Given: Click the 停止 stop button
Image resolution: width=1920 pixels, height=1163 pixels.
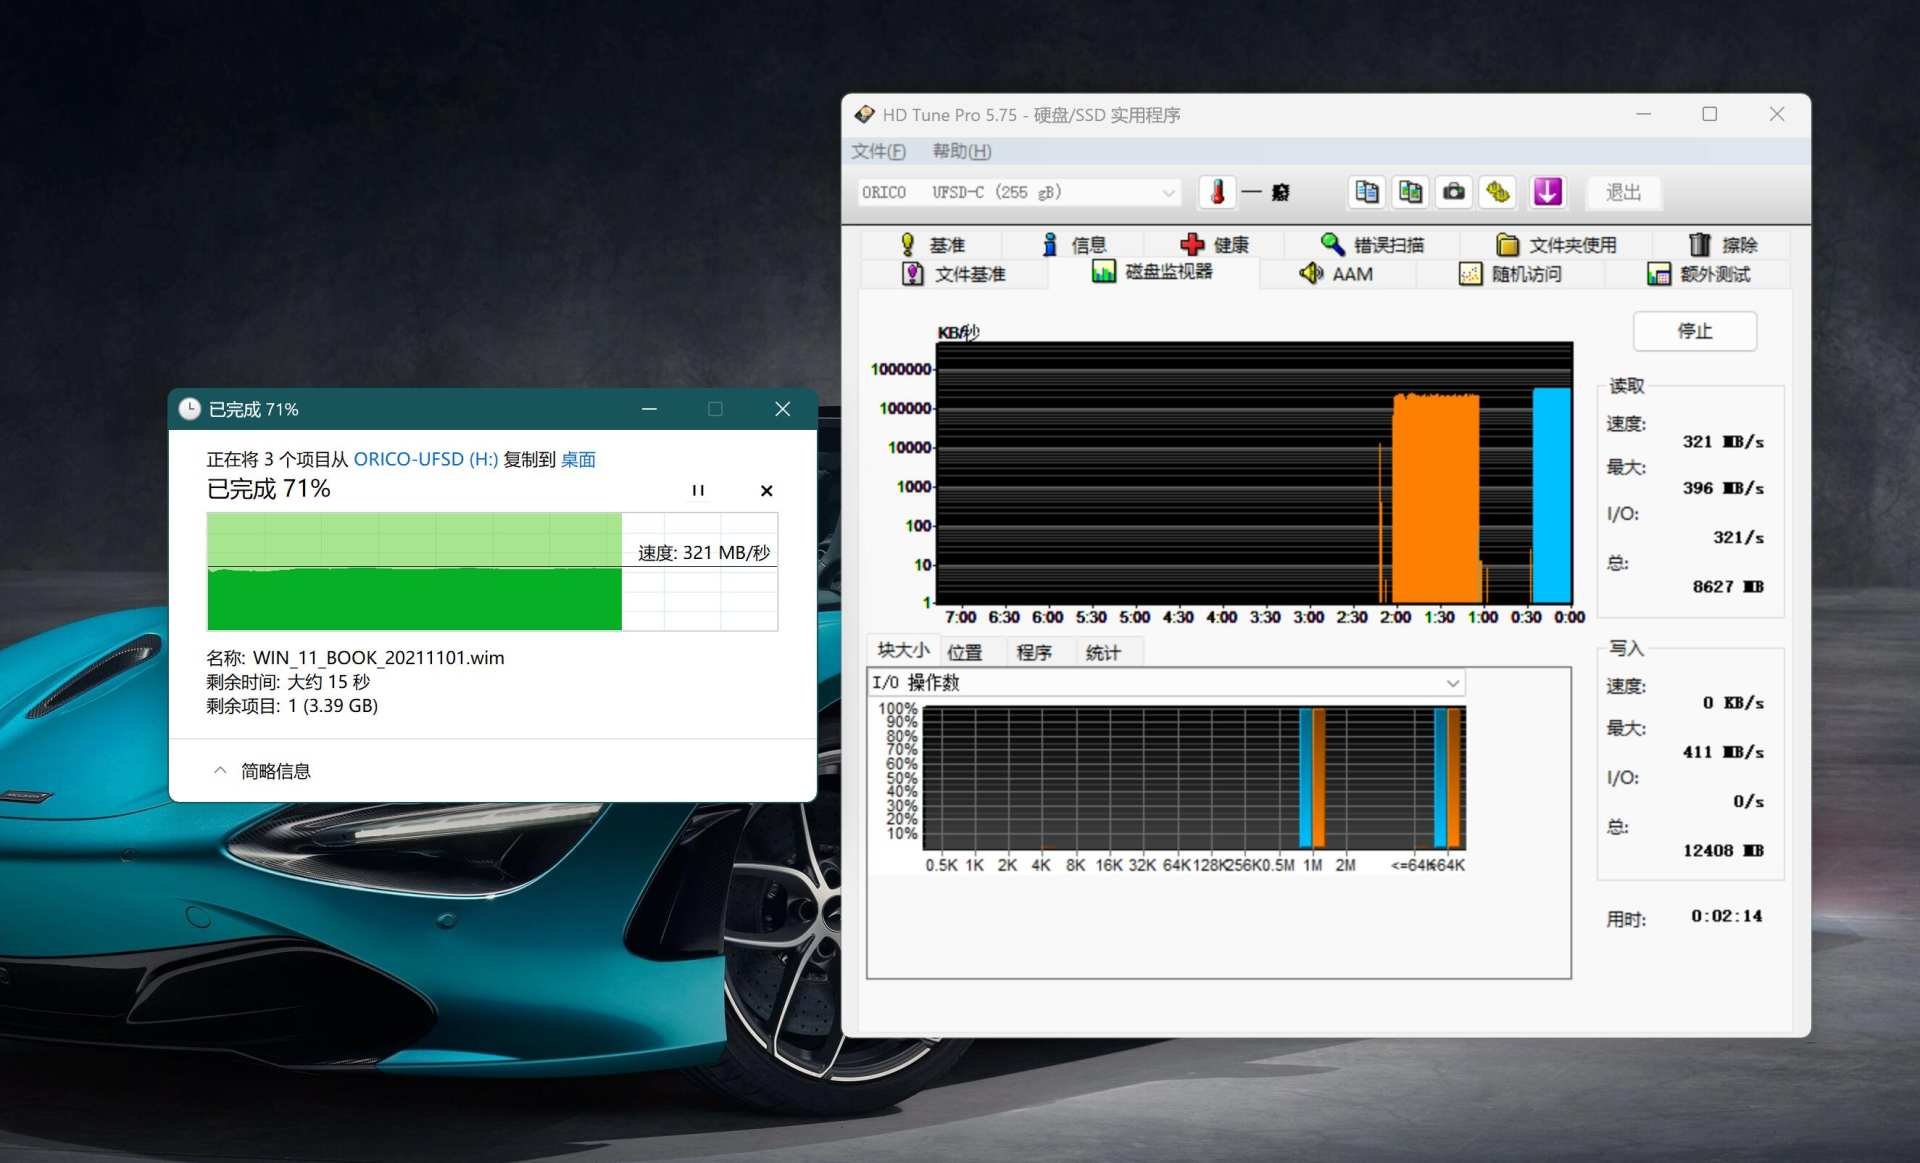Looking at the screenshot, I should tap(1694, 331).
